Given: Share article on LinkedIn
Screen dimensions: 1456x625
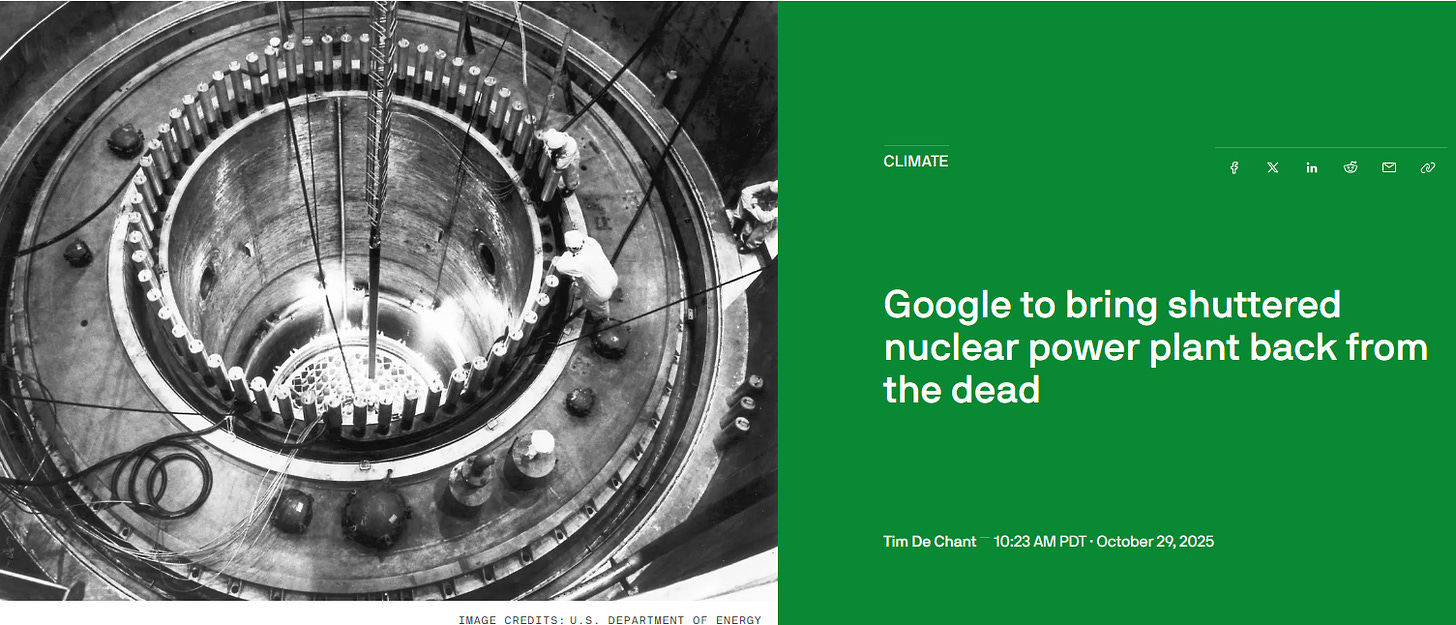Looking at the screenshot, I should (1311, 168).
